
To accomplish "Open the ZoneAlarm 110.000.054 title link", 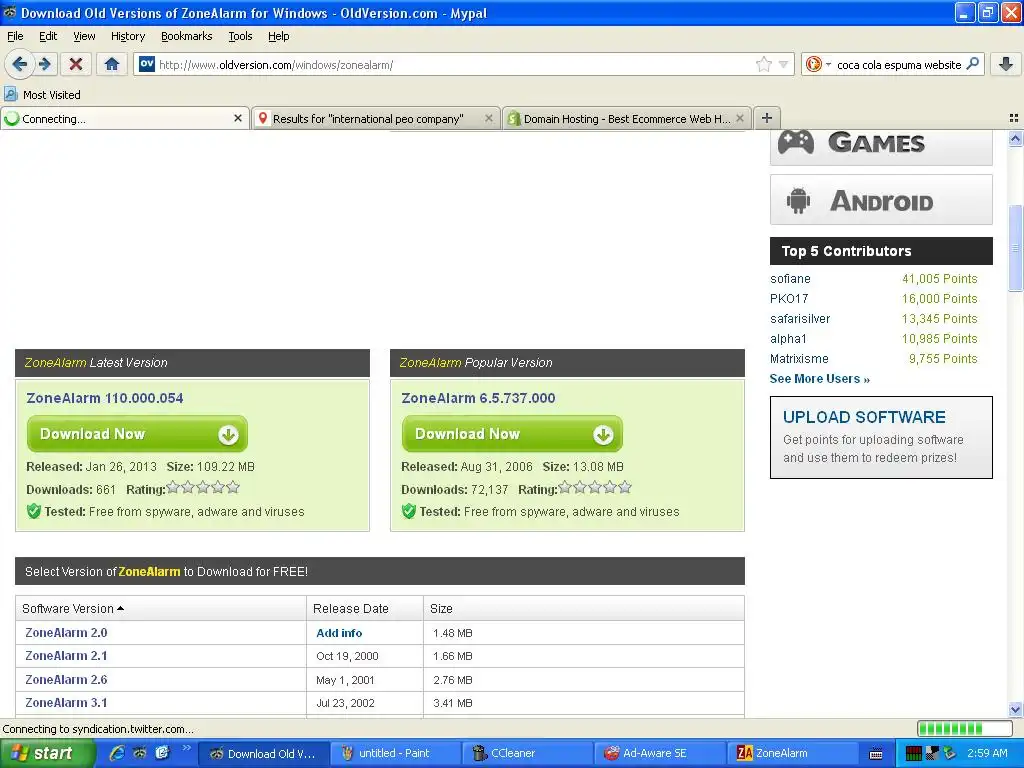I will [104, 398].
